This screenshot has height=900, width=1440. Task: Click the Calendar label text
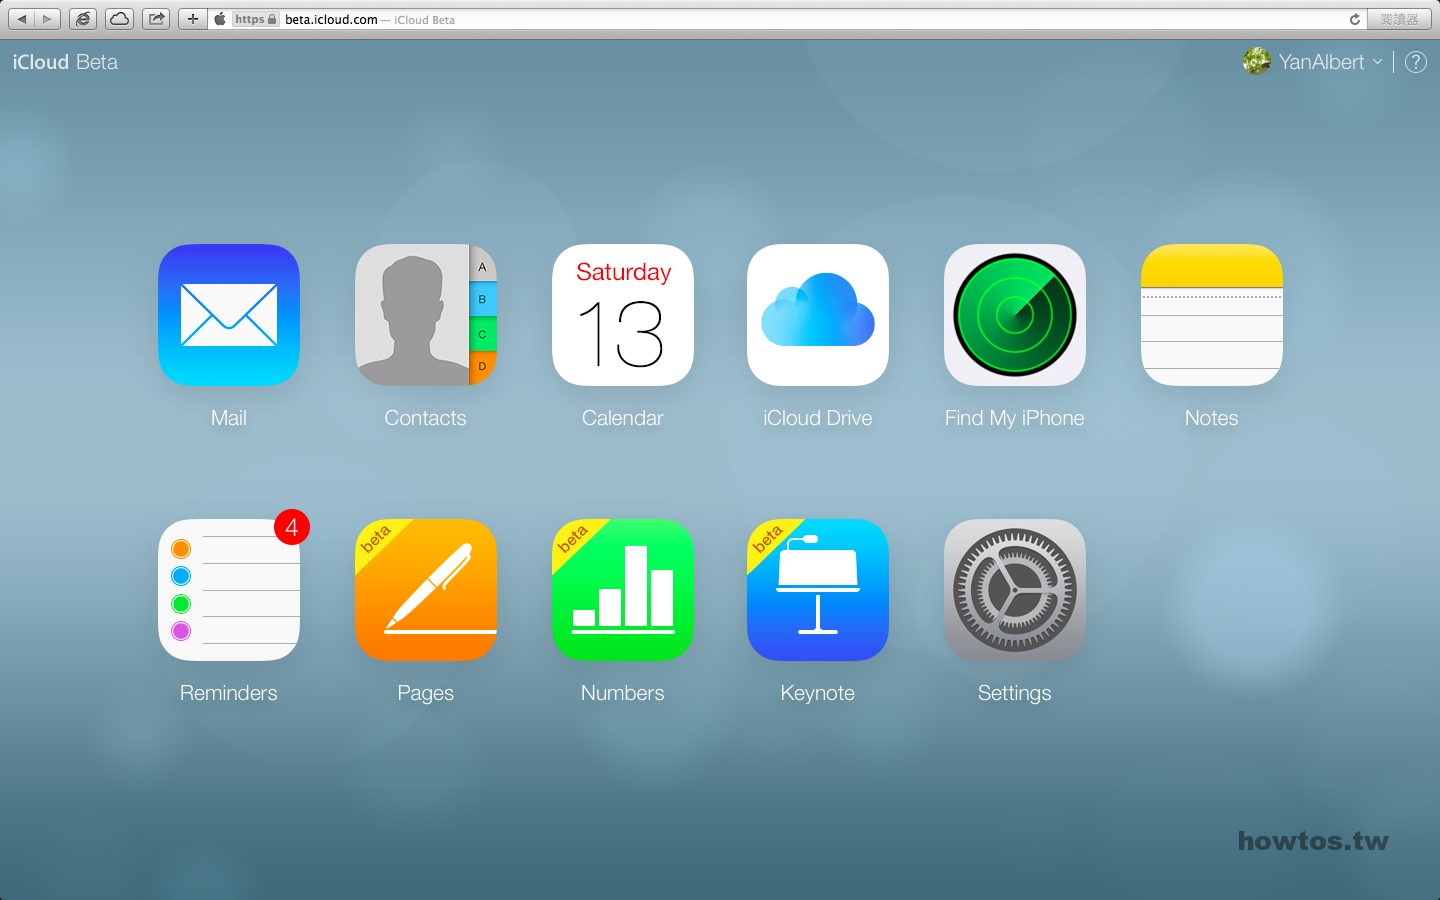(x=623, y=418)
